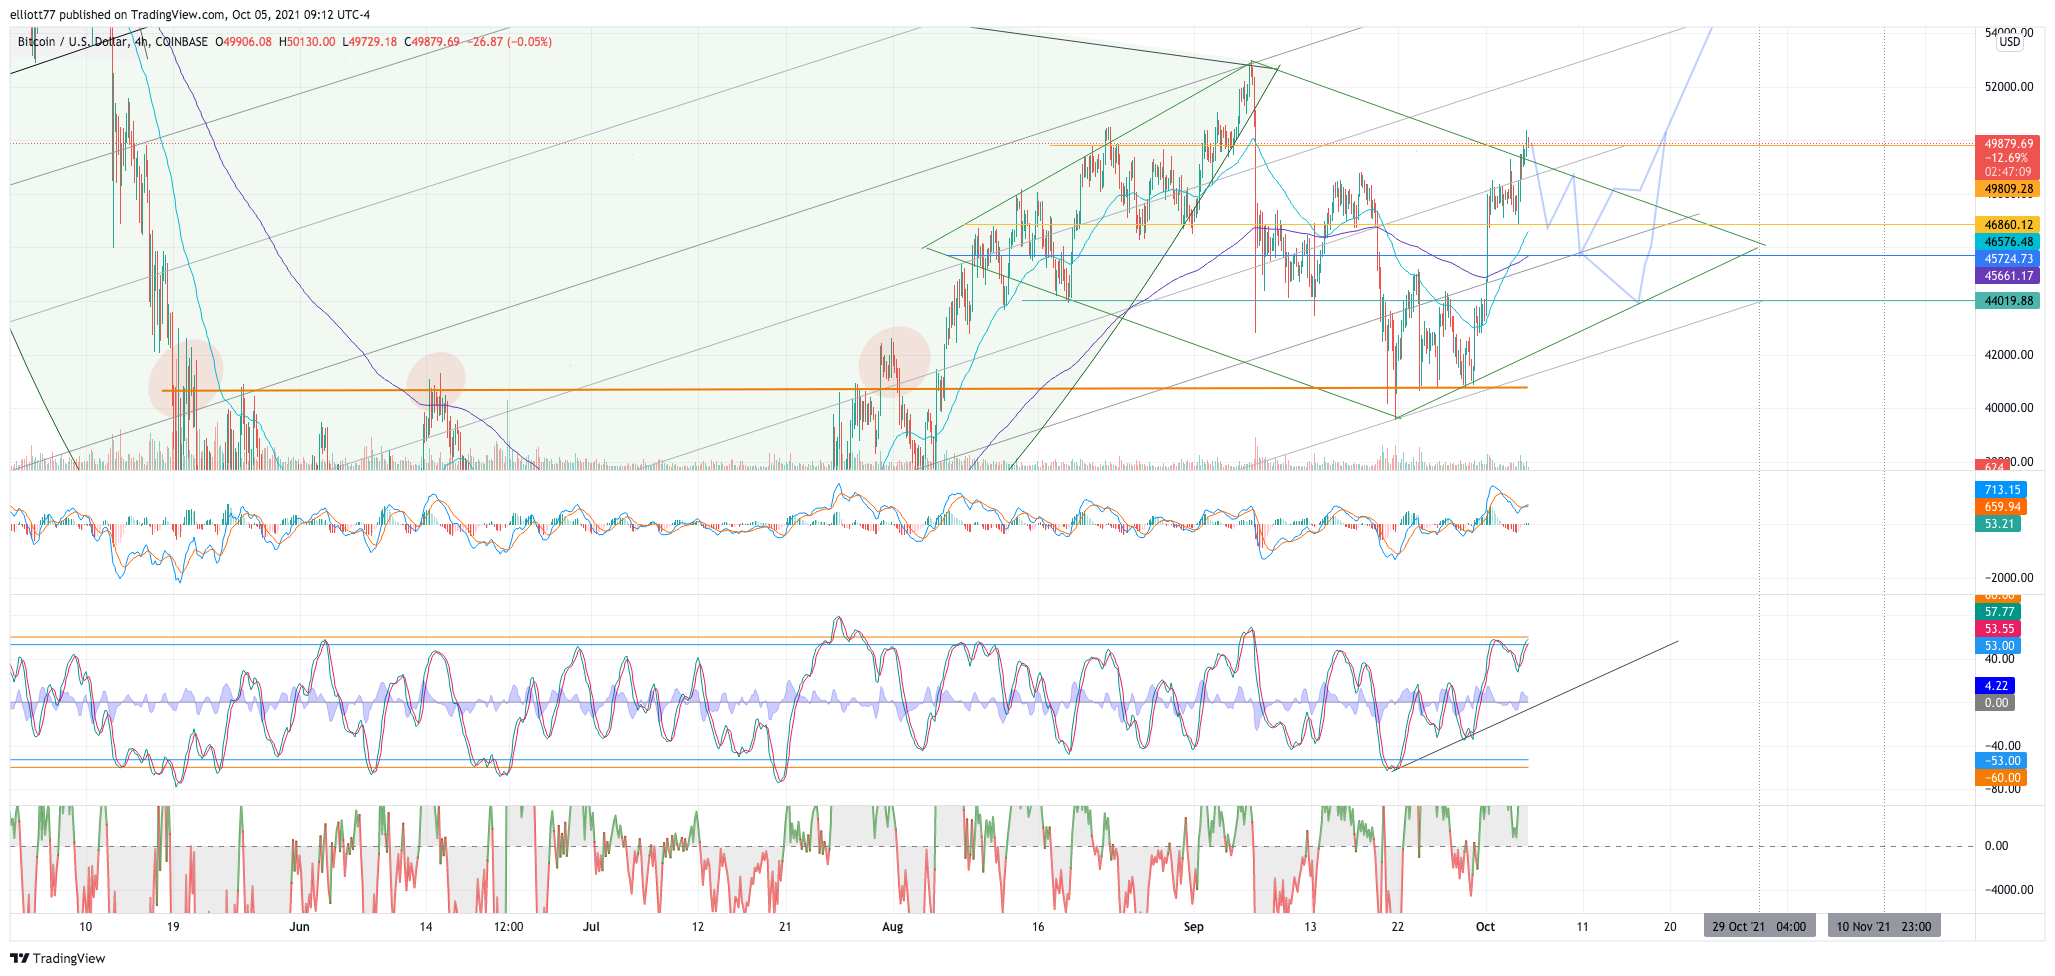Select the light blue projected price path
This screenshot has height=976, width=2055.
click(x=1620, y=165)
